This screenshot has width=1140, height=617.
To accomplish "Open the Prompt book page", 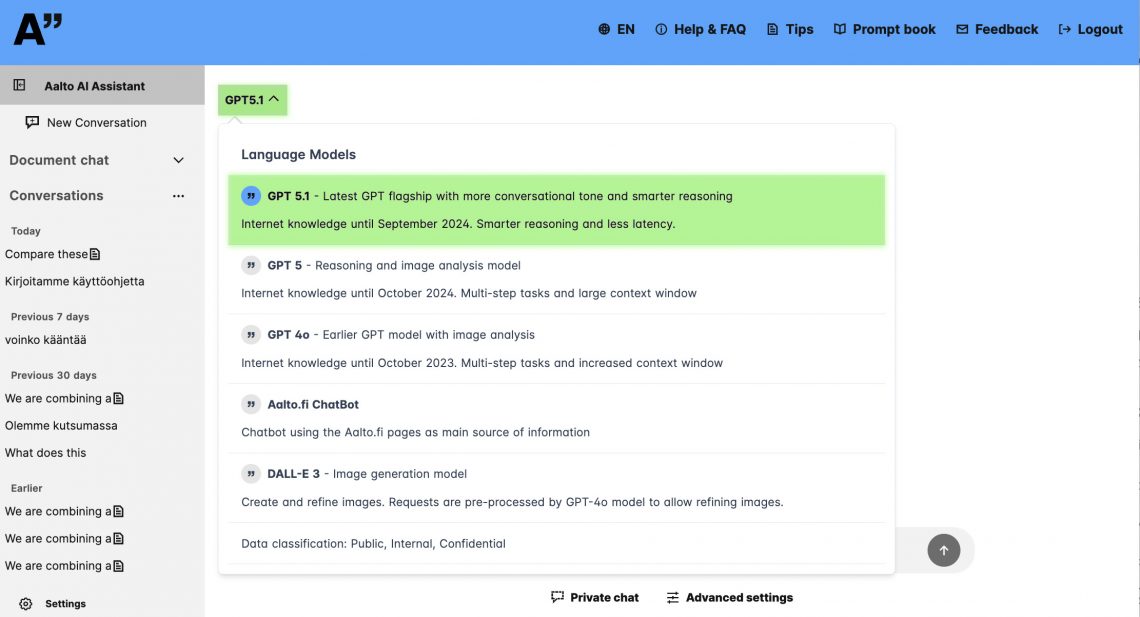I will click(884, 29).
